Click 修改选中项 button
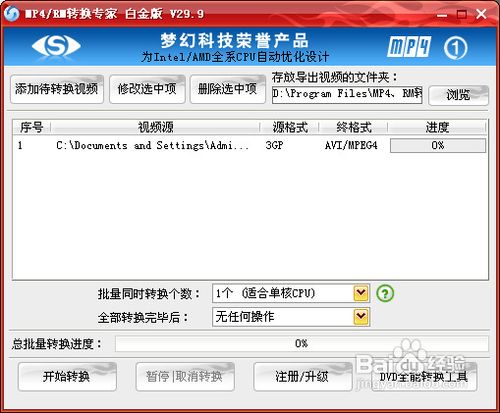The height and width of the screenshot is (413, 500). tap(147, 89)
